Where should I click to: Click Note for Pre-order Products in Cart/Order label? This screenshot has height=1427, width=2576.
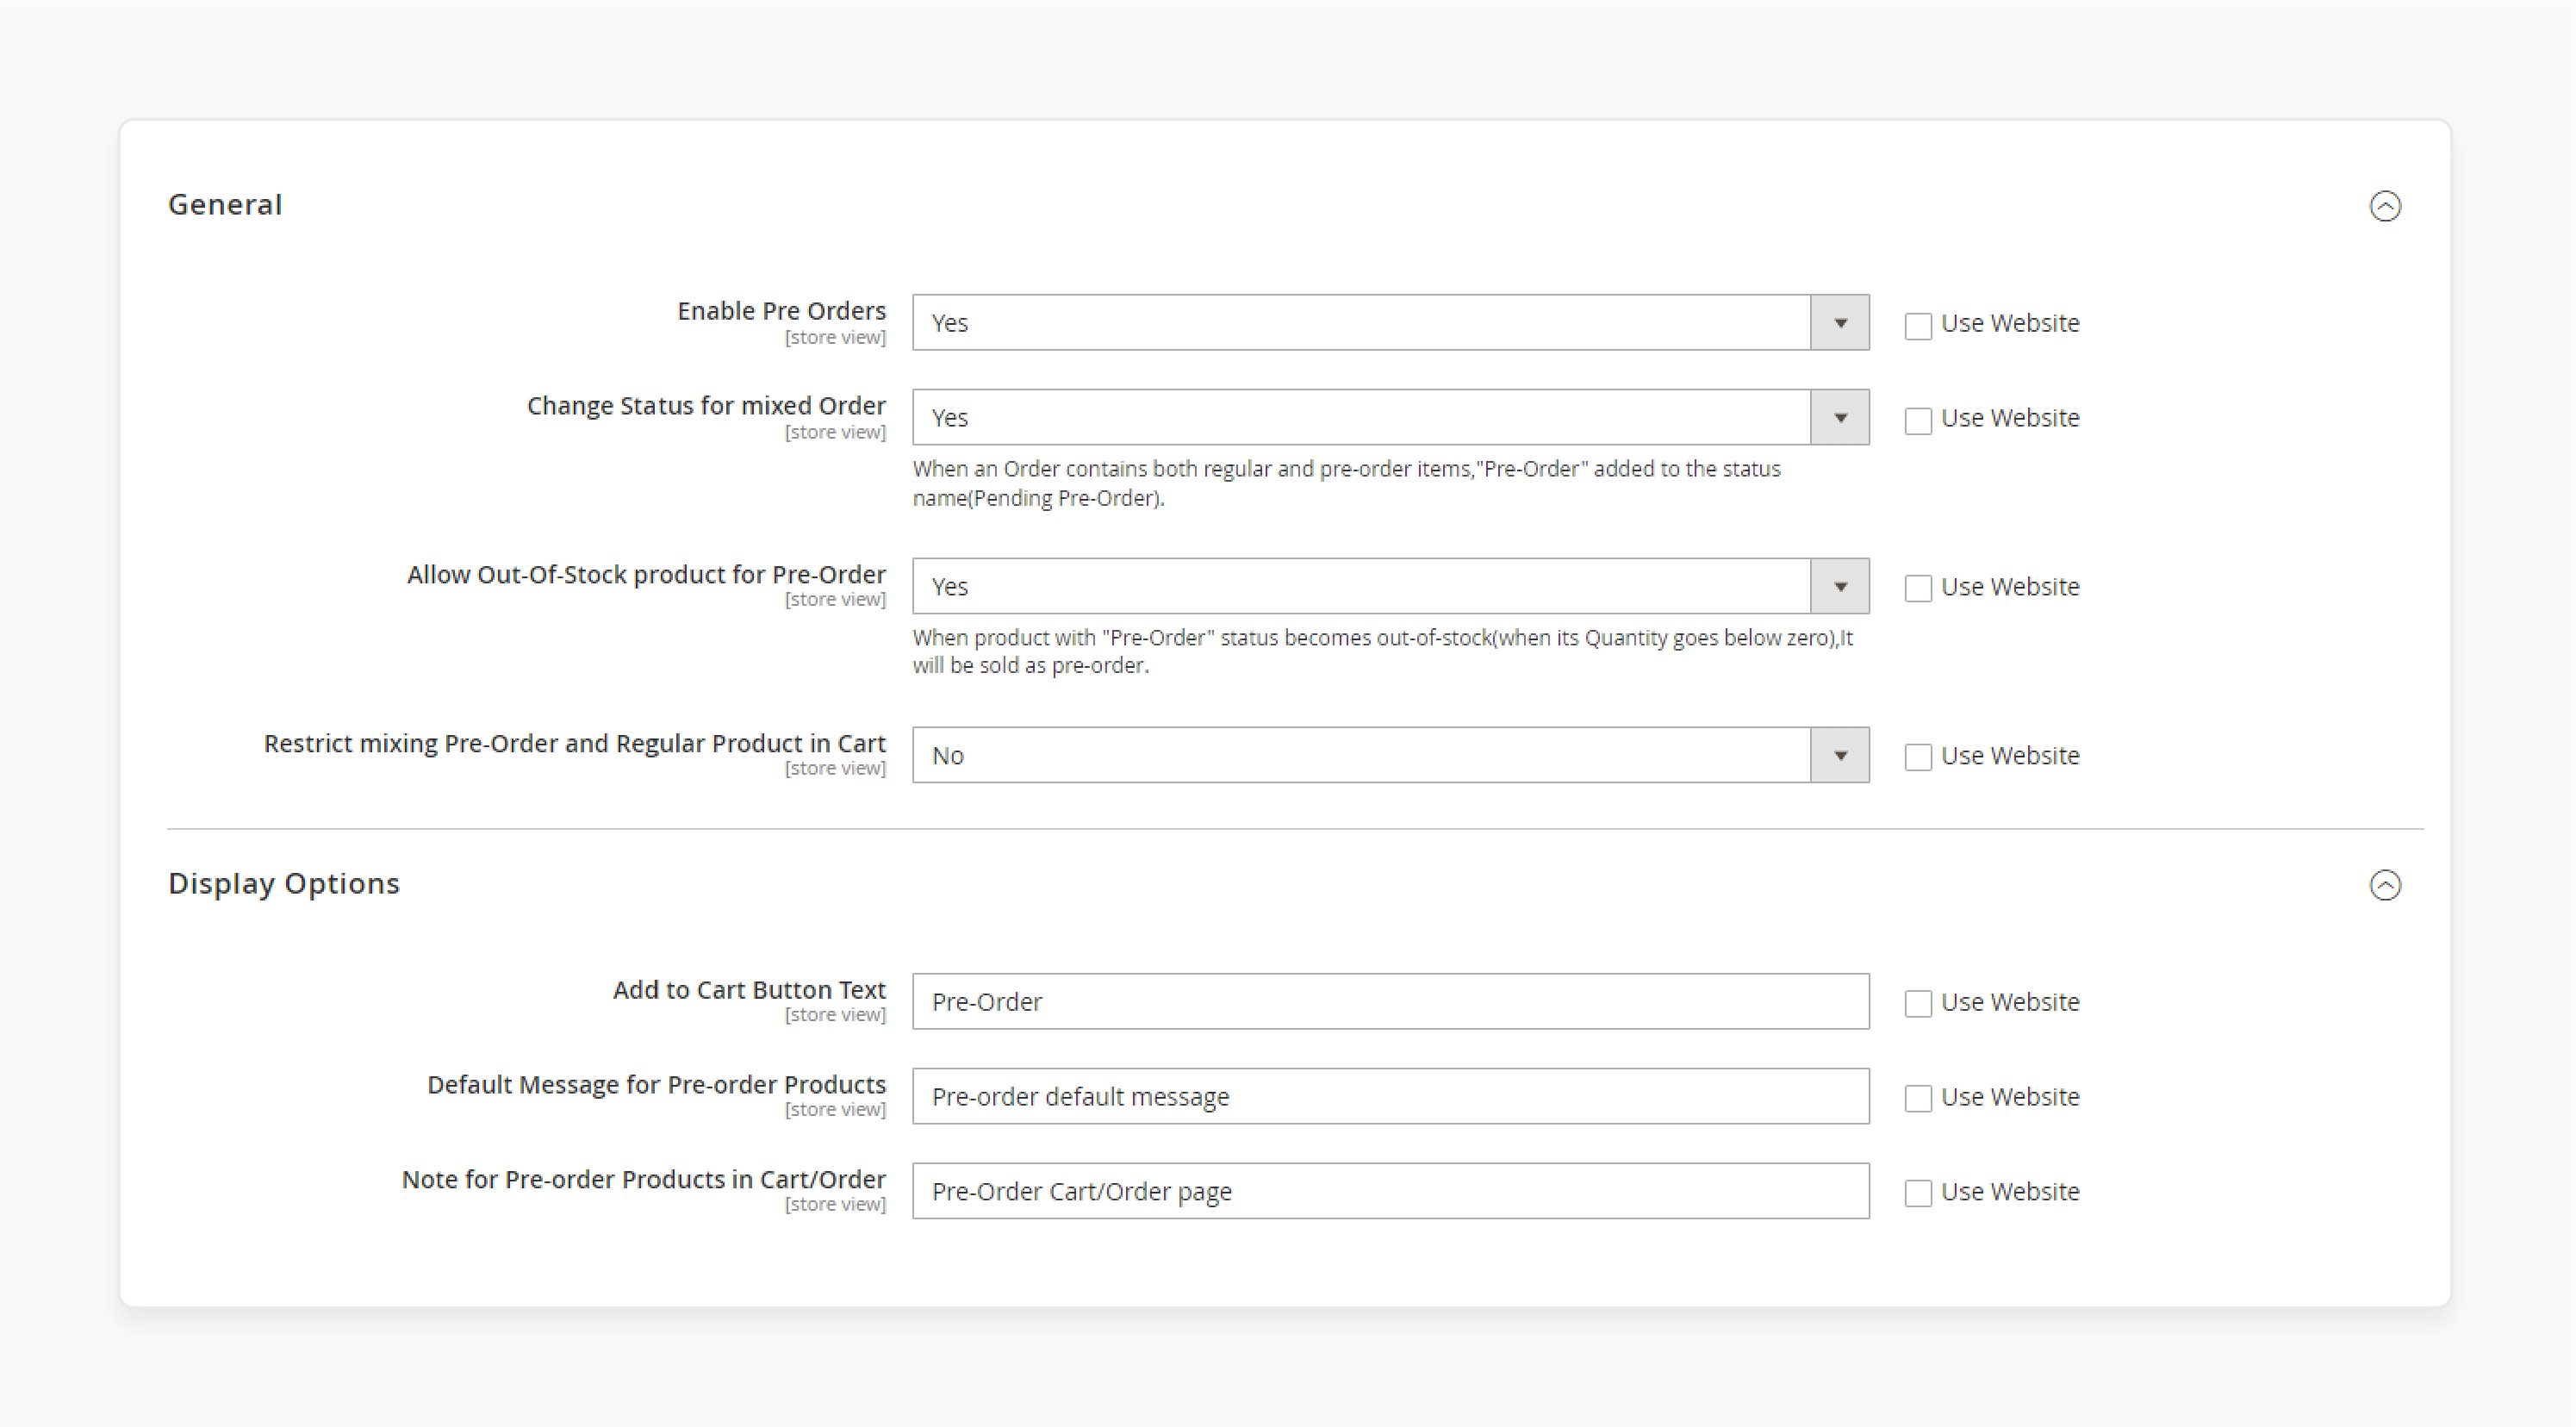coord(644,1180)
